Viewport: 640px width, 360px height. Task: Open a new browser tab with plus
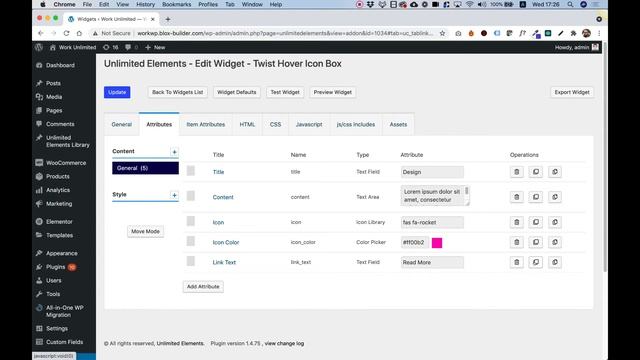pos(168,19)
